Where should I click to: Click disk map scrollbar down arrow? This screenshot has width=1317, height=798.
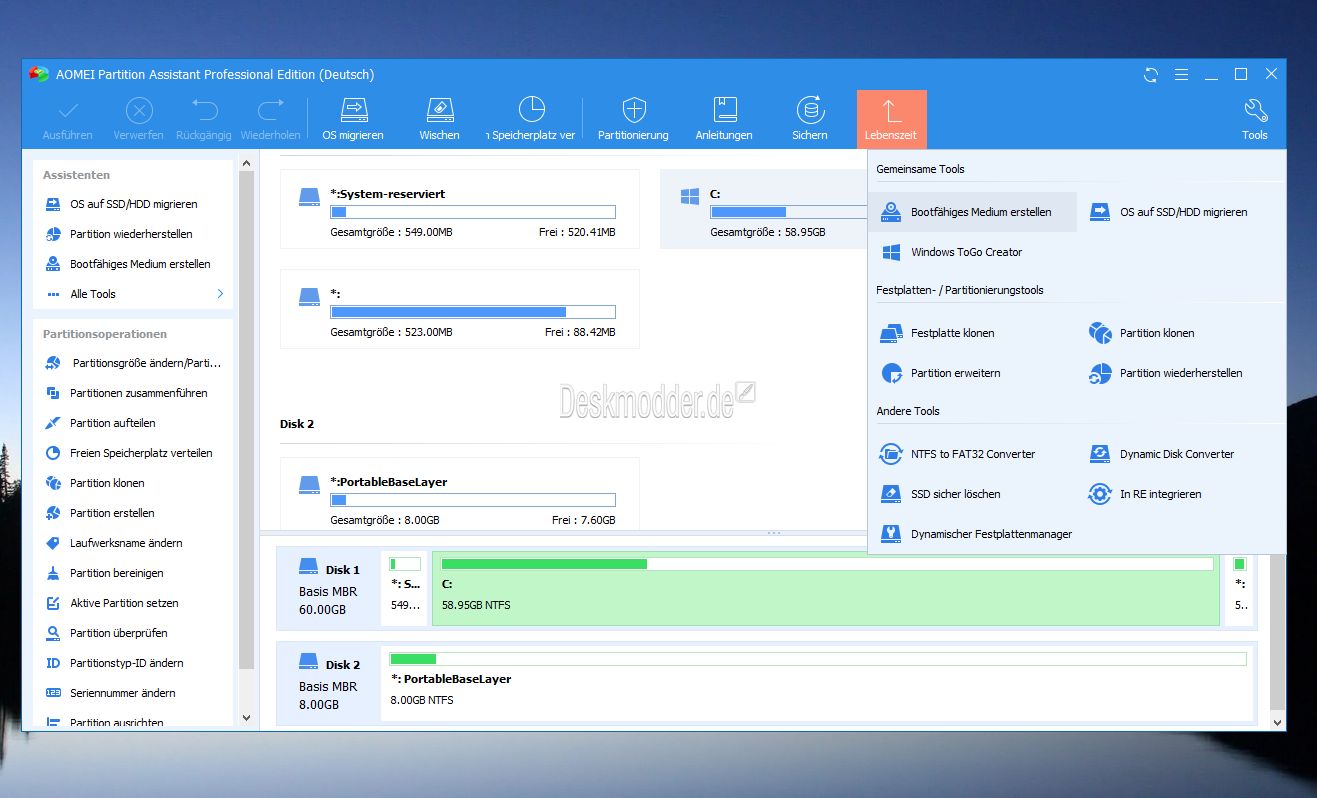tap(1276, 721)
